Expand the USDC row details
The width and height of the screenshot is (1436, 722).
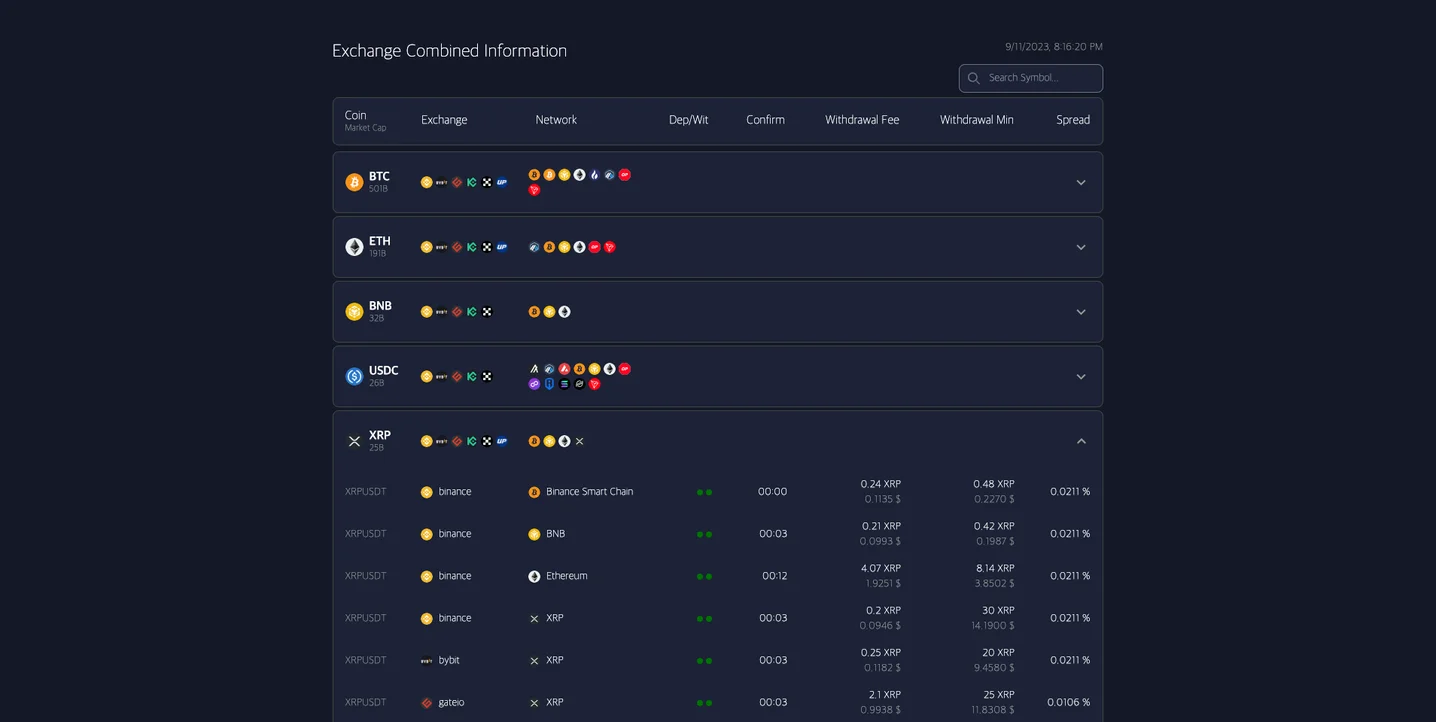point(1081,376)
